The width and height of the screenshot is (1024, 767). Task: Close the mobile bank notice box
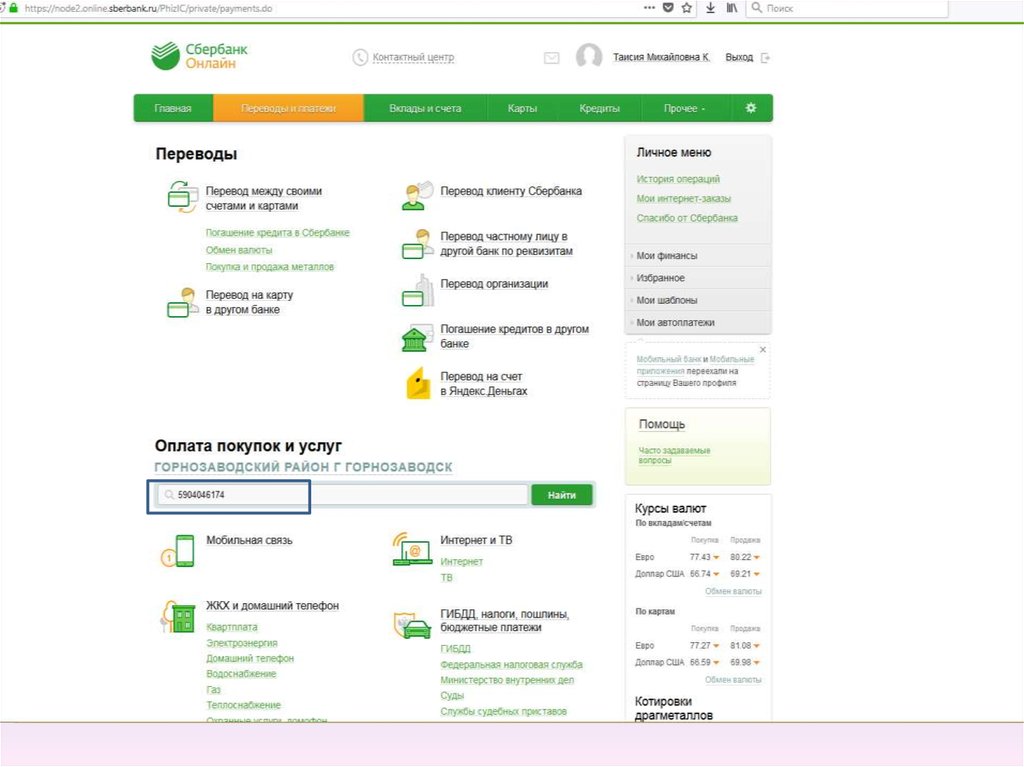[763, 350]
